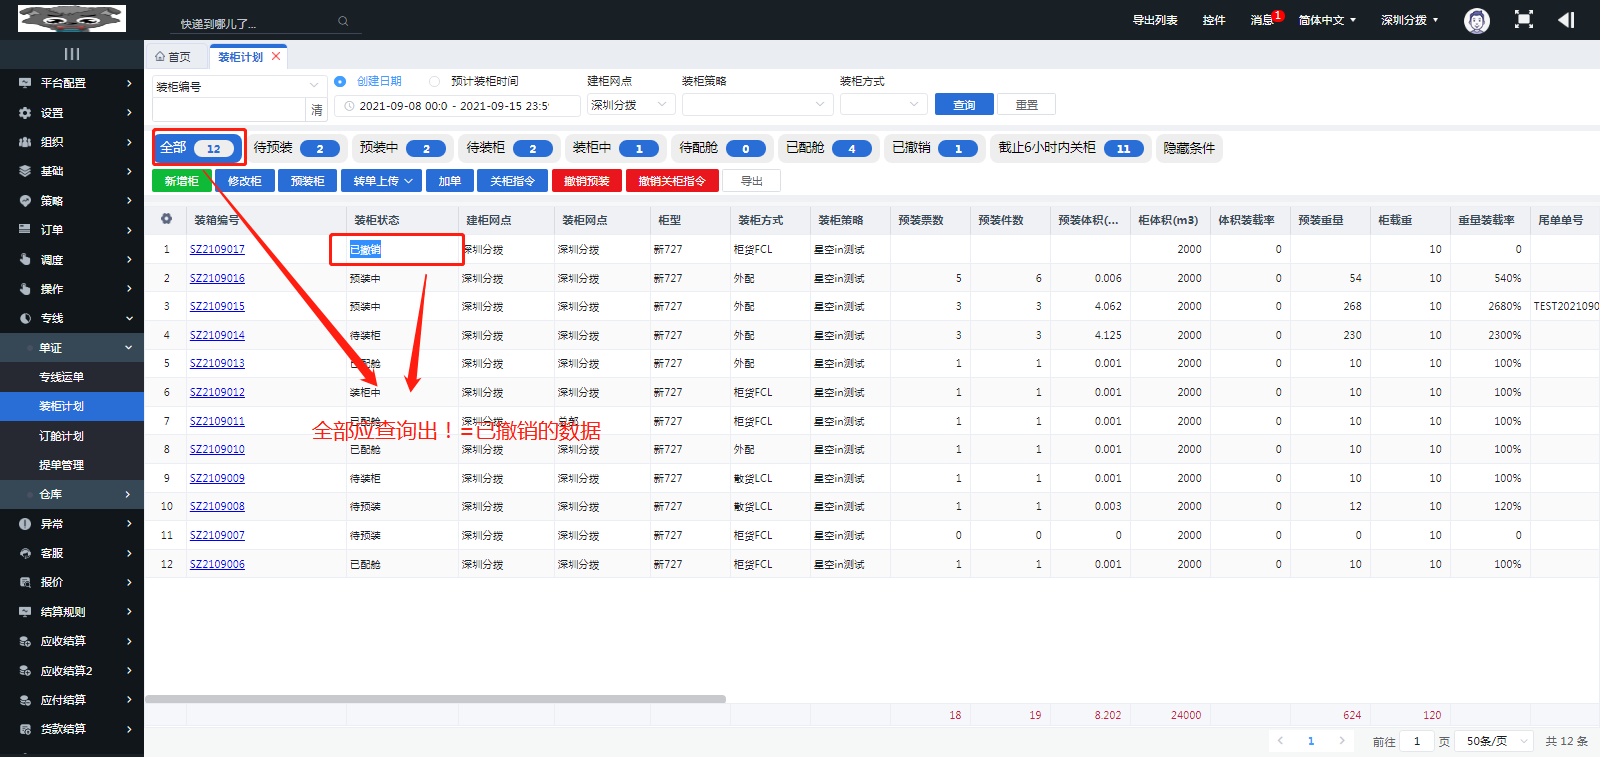Select the 创建日期 radio button

[340, 81]
